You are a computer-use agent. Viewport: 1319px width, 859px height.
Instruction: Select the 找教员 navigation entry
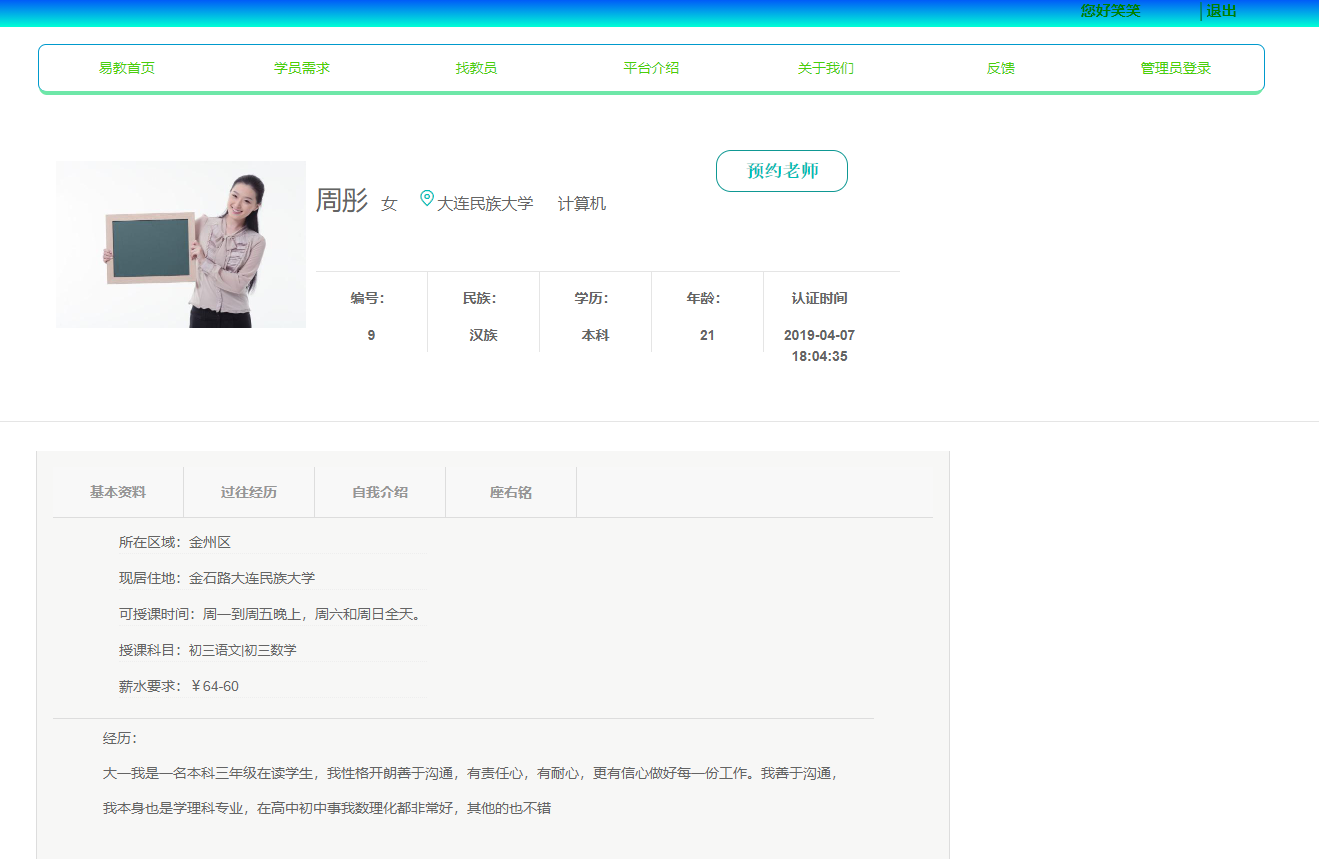coord(476,68)
